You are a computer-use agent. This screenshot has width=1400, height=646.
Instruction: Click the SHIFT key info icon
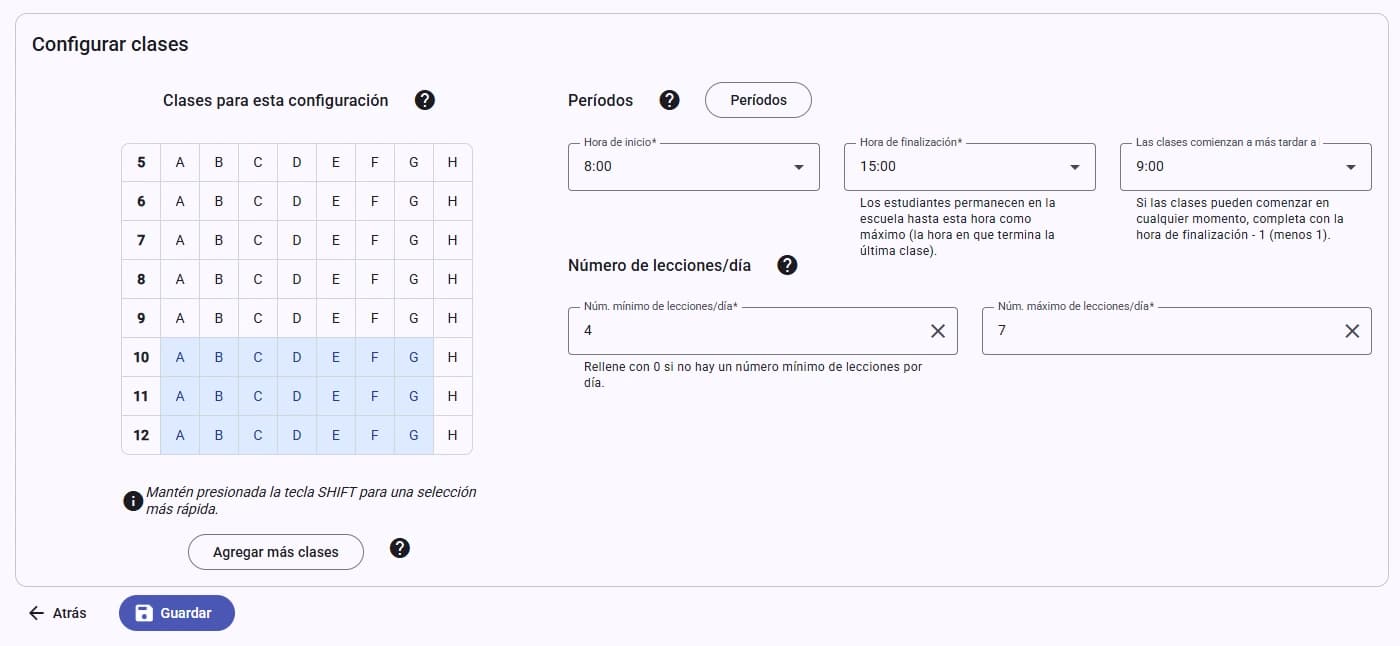132,501
